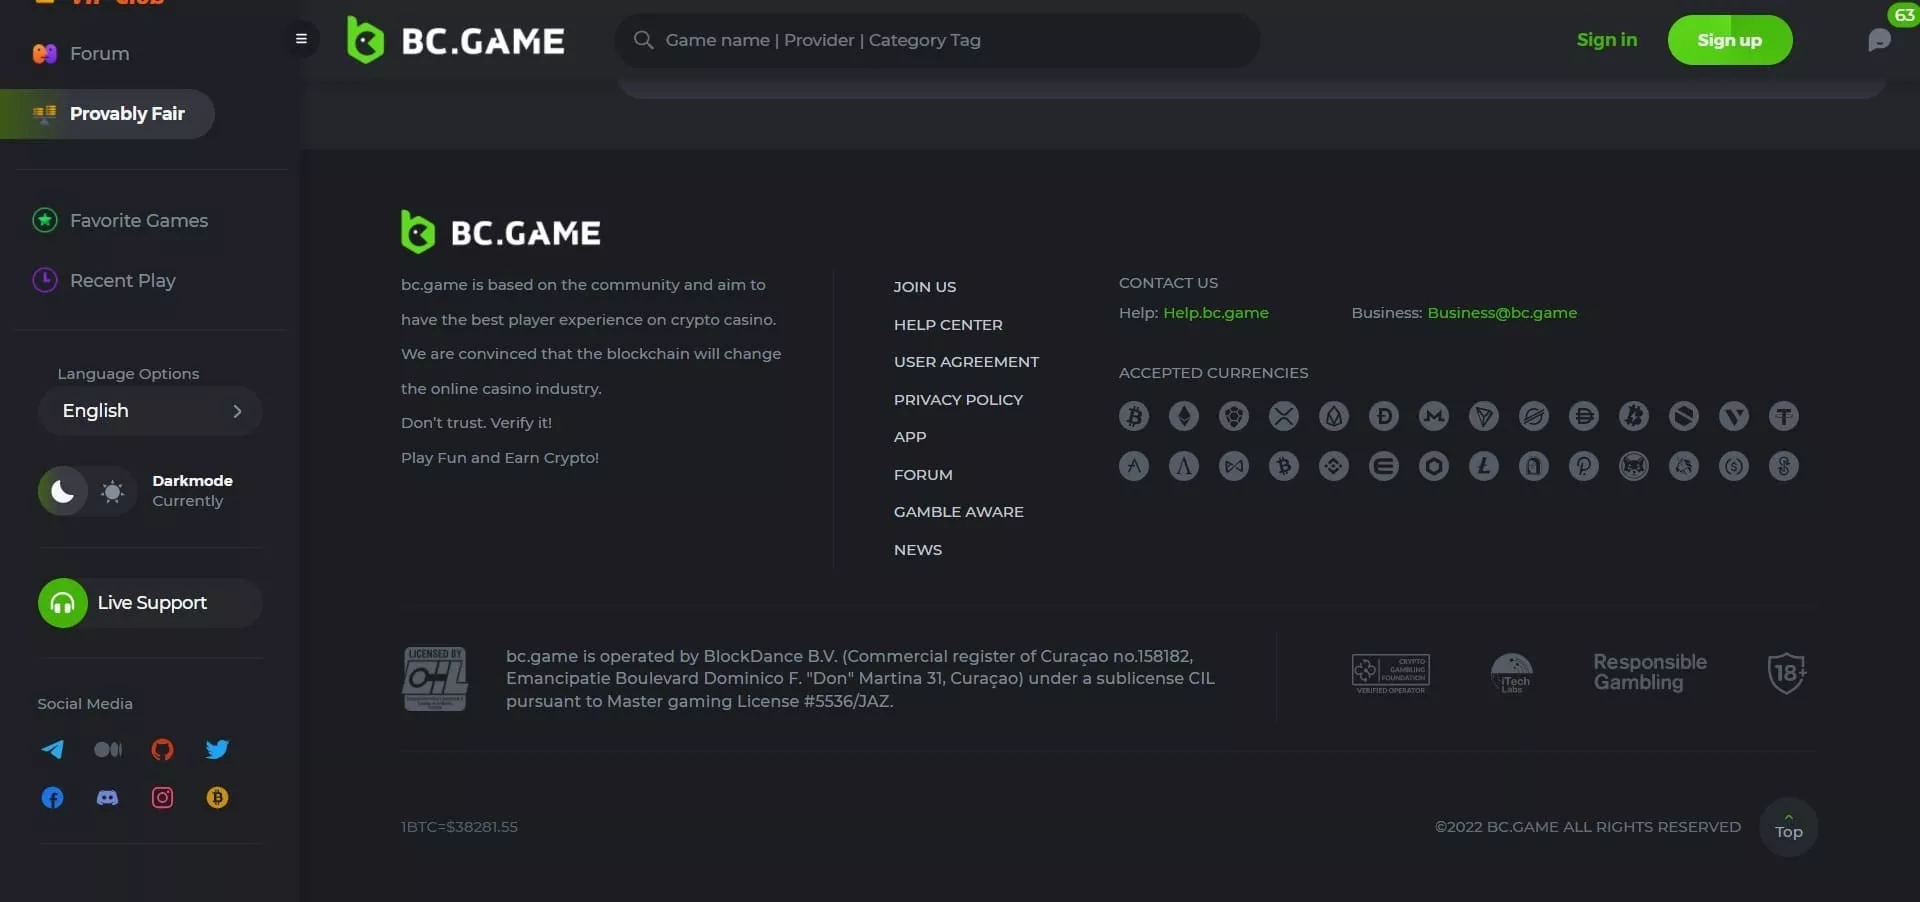Click the Sign in link
The width and height of the screenshot is (1920, 902).
click(x=1606, y=40)
